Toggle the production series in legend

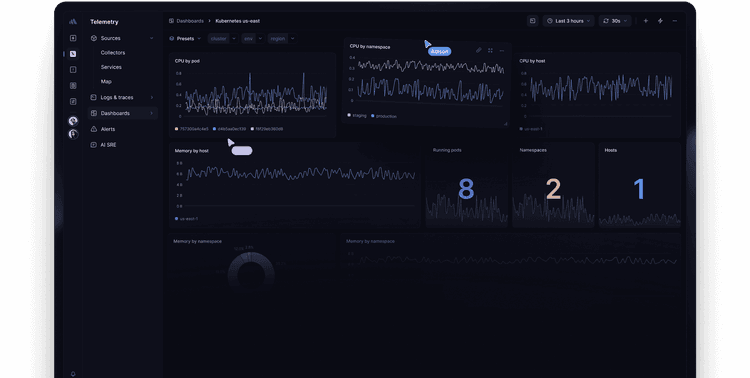coord(384,116)
